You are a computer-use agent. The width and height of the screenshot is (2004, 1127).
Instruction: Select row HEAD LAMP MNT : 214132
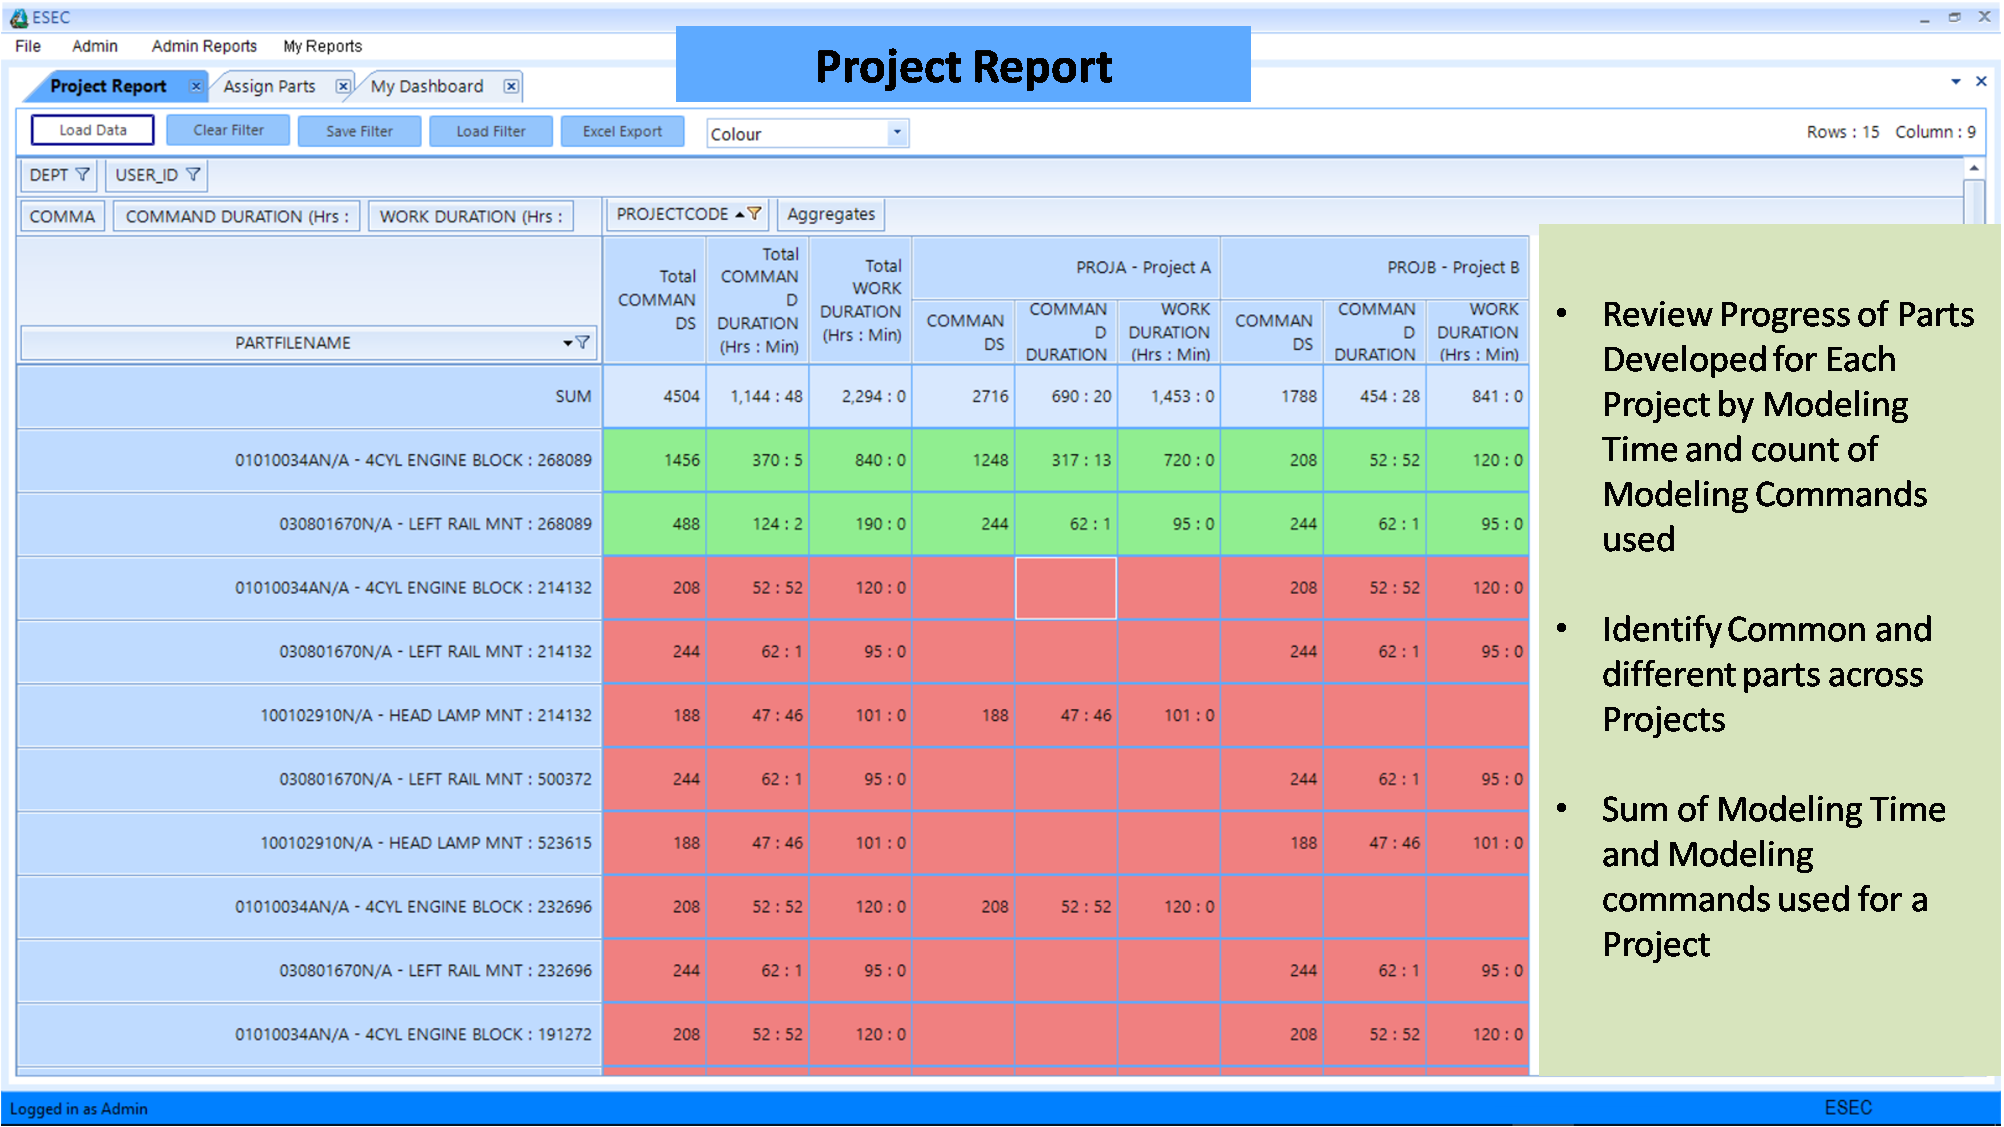pos(309,716)
